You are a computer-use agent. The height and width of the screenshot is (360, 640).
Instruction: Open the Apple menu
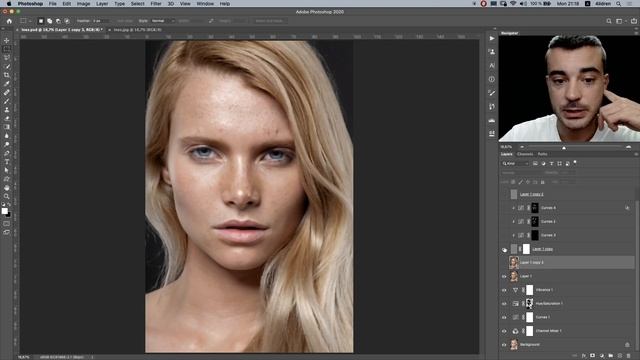click(x=9, y=4)
